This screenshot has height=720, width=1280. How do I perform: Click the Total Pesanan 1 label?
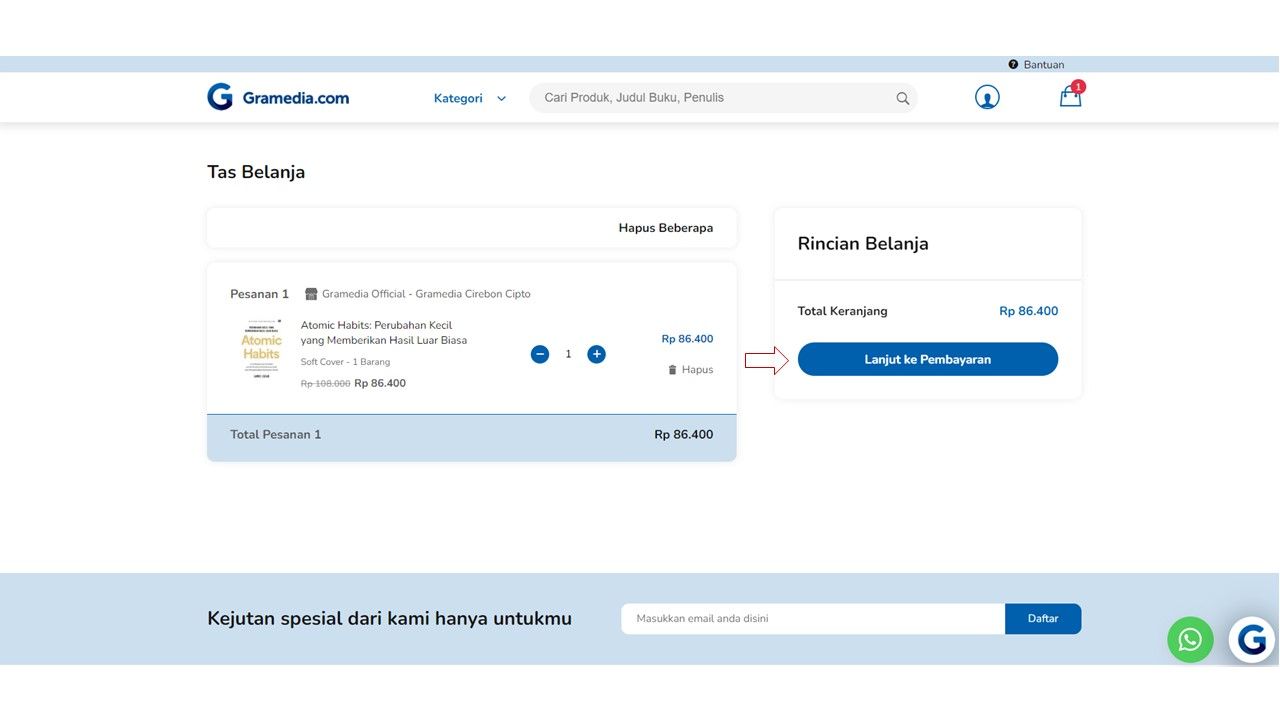point(276,435)
